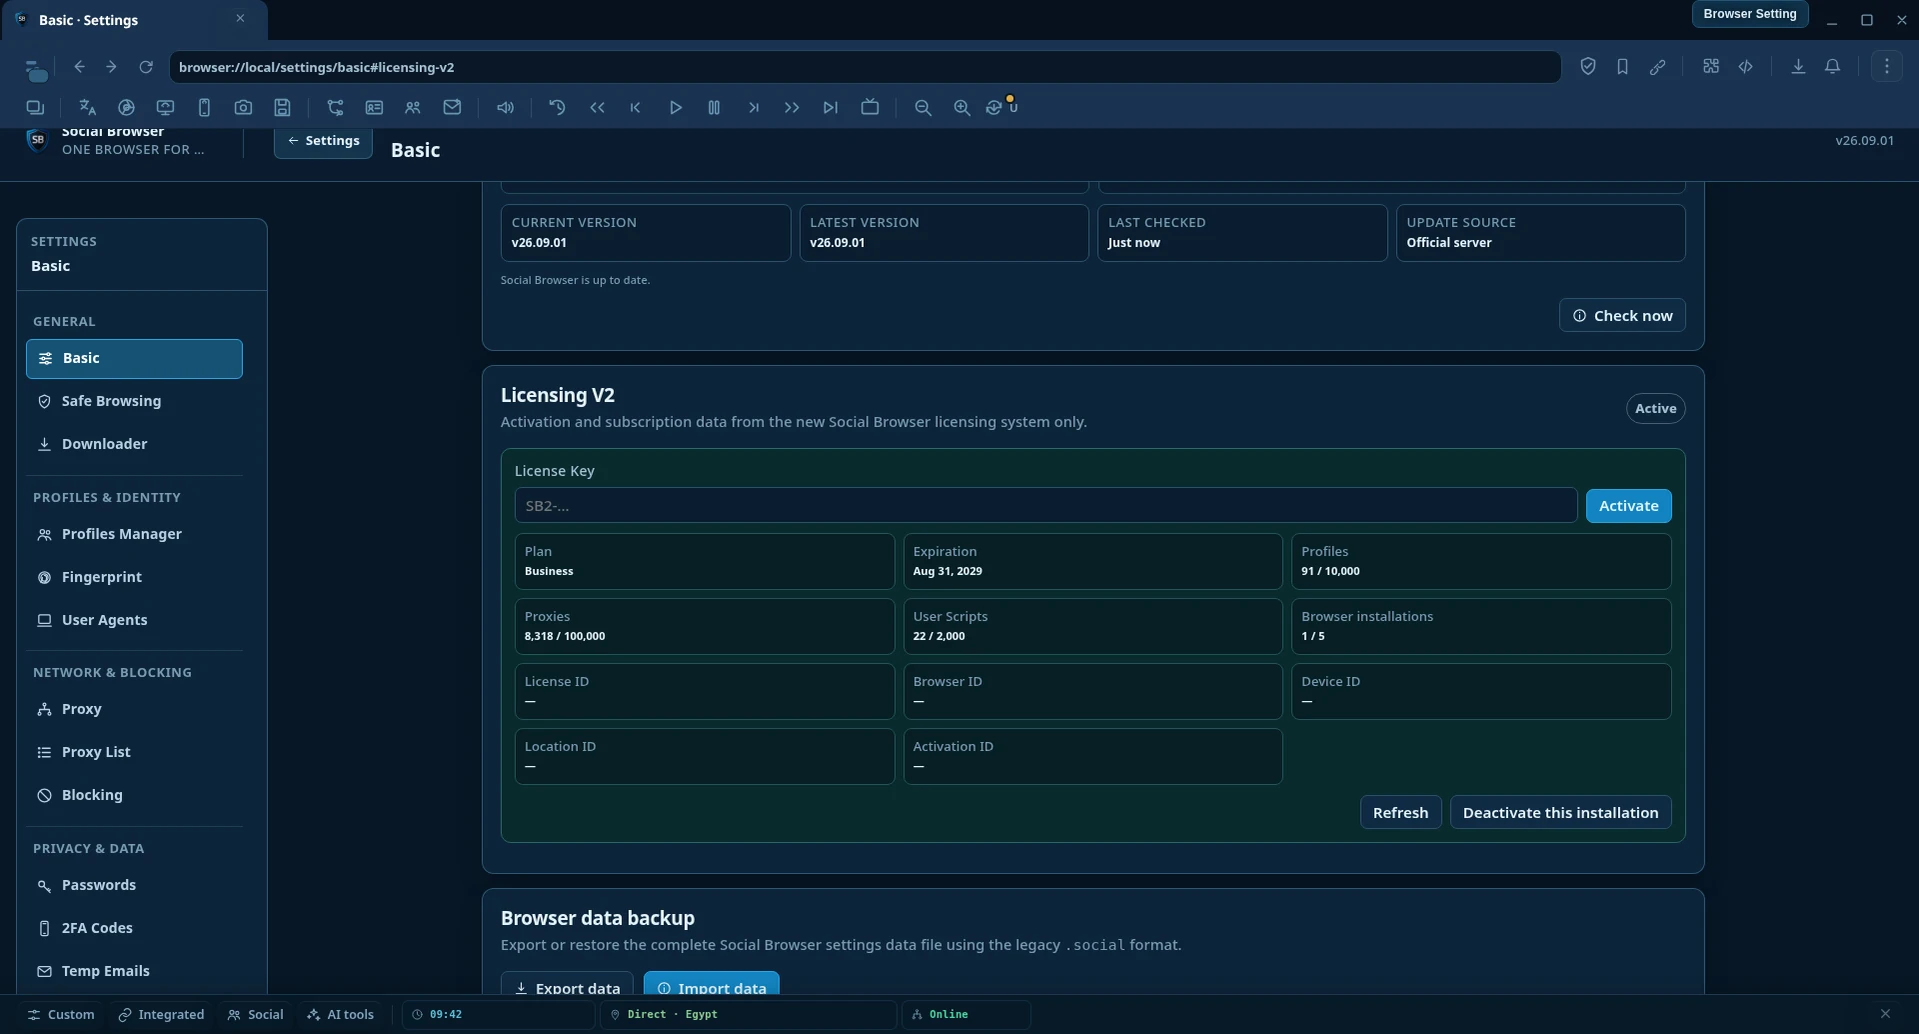
Task: Click the shield checkmark icon by the address bar
Action: [1588, 66]
